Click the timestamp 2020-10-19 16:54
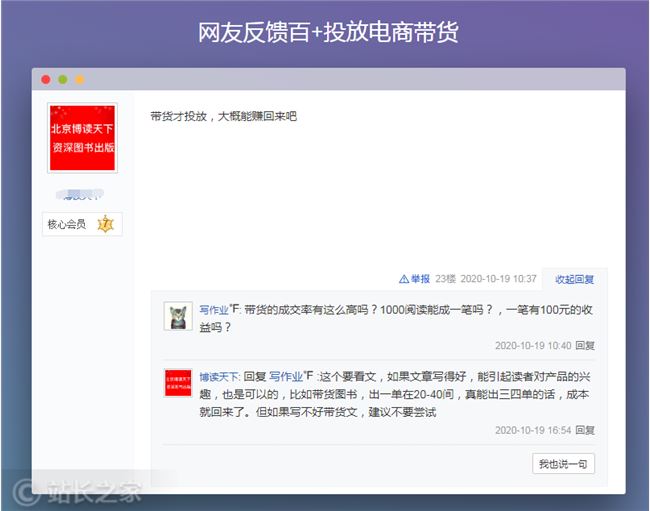 (533, 430)
